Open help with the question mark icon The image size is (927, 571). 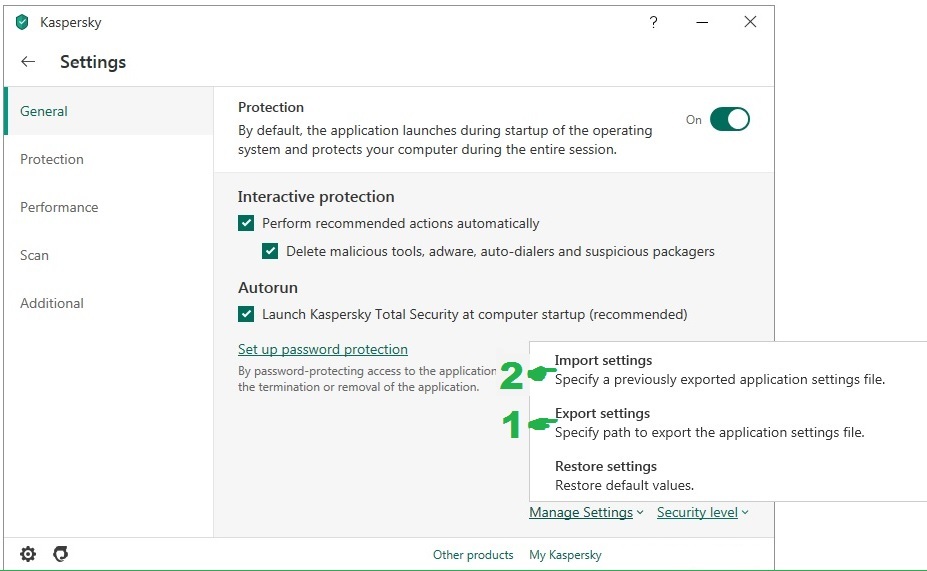[653, 22]
